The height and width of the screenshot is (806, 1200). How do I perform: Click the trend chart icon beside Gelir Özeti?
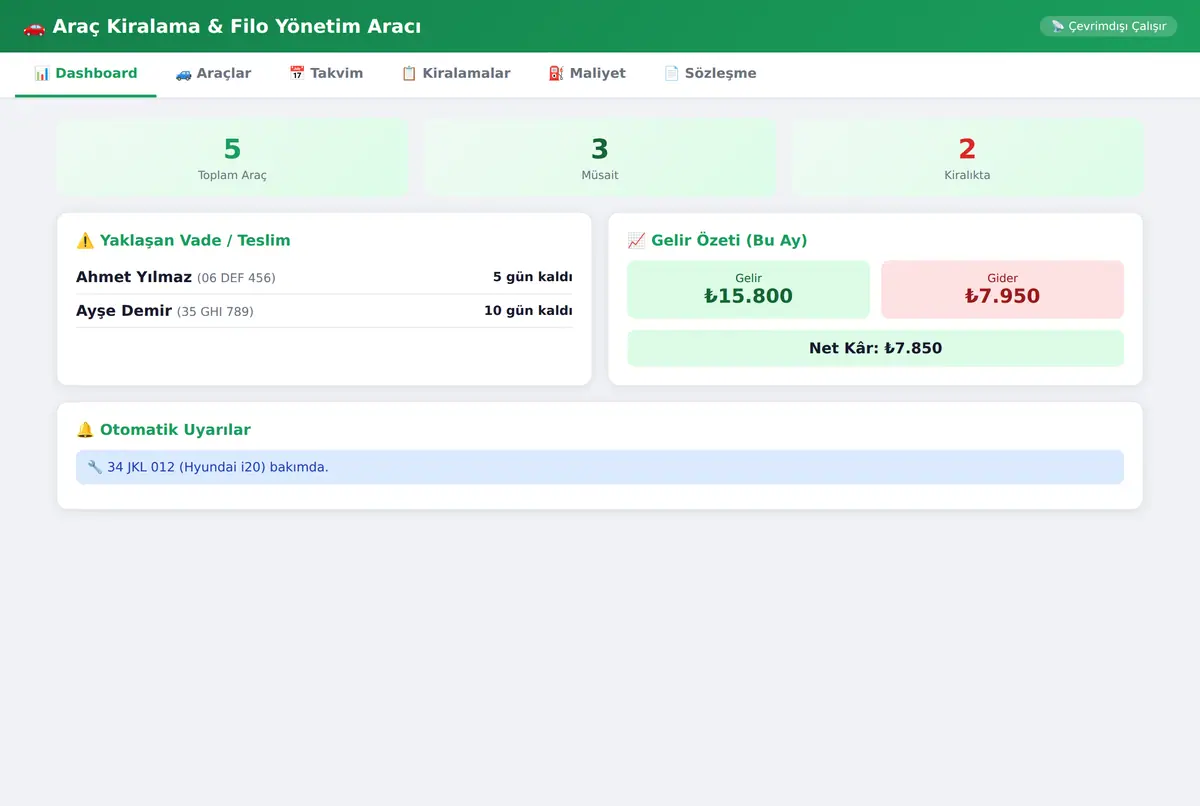click(x=636, y=240)
